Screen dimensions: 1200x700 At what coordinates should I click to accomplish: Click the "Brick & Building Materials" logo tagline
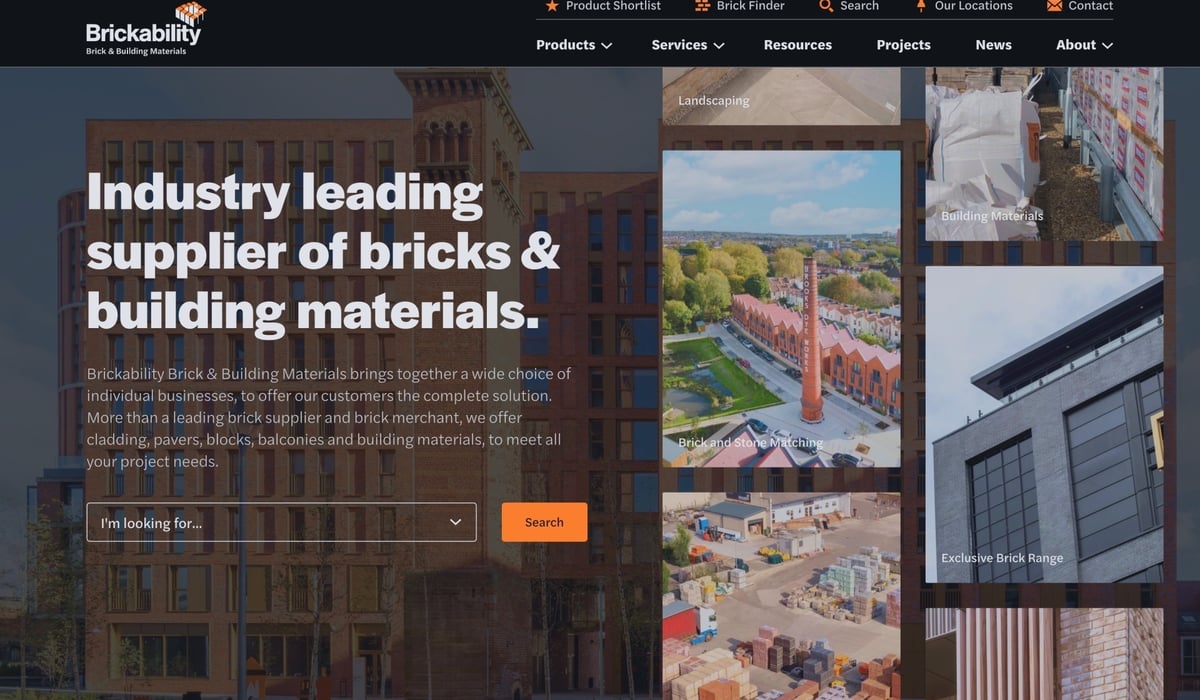pos(136,51)
